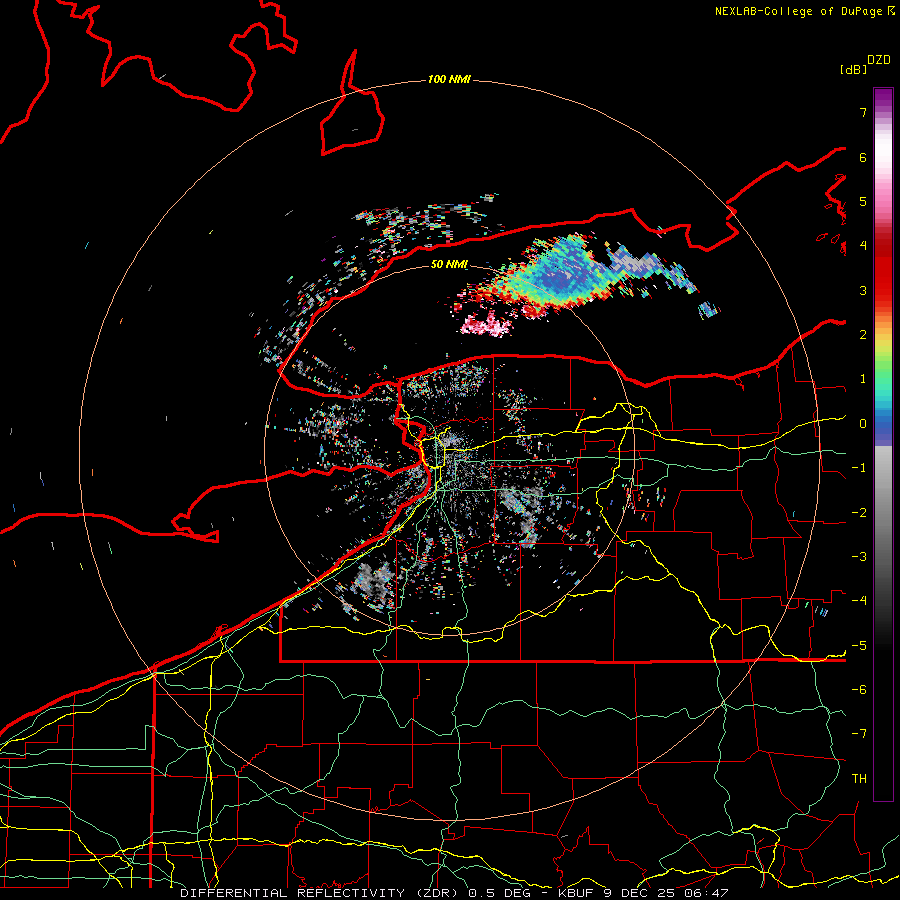
Task: Click the gray band of the color bar
Action: 883,494
